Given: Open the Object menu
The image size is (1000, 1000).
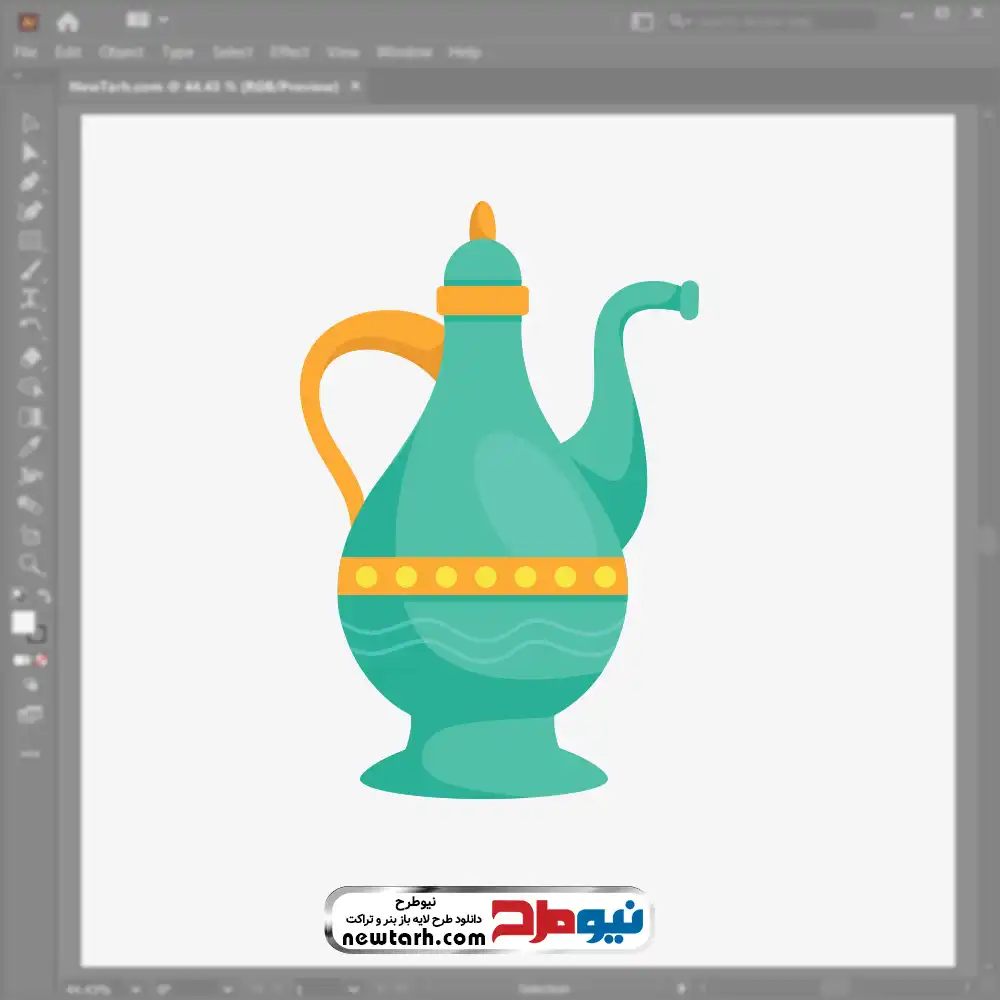Looking at the screenshot, I should [119, 52].
